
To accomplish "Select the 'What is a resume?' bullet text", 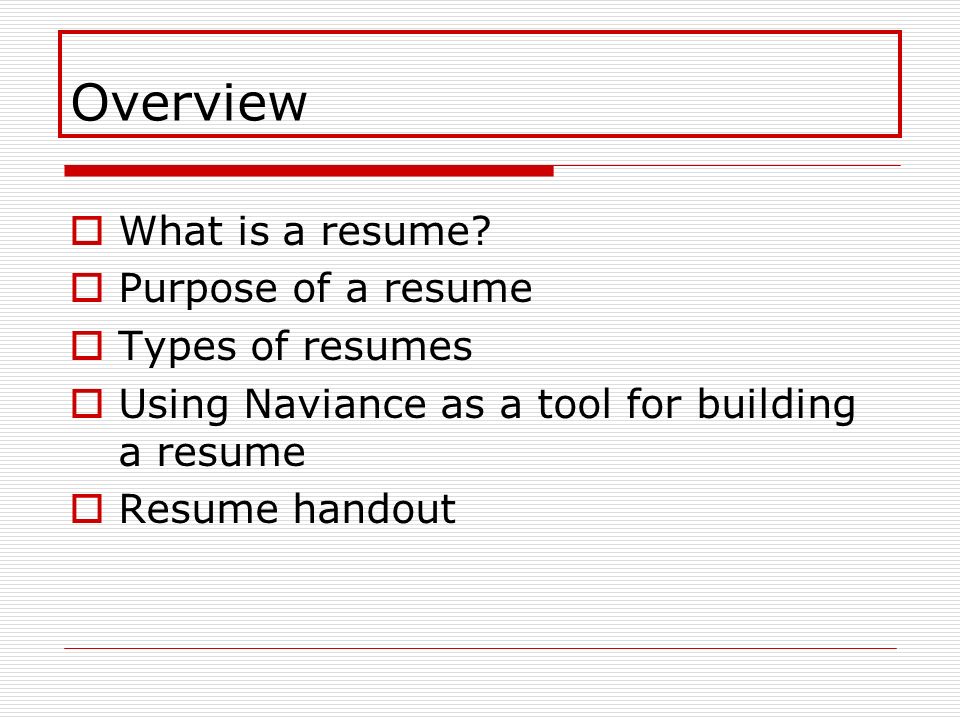I will coord(305,231).
